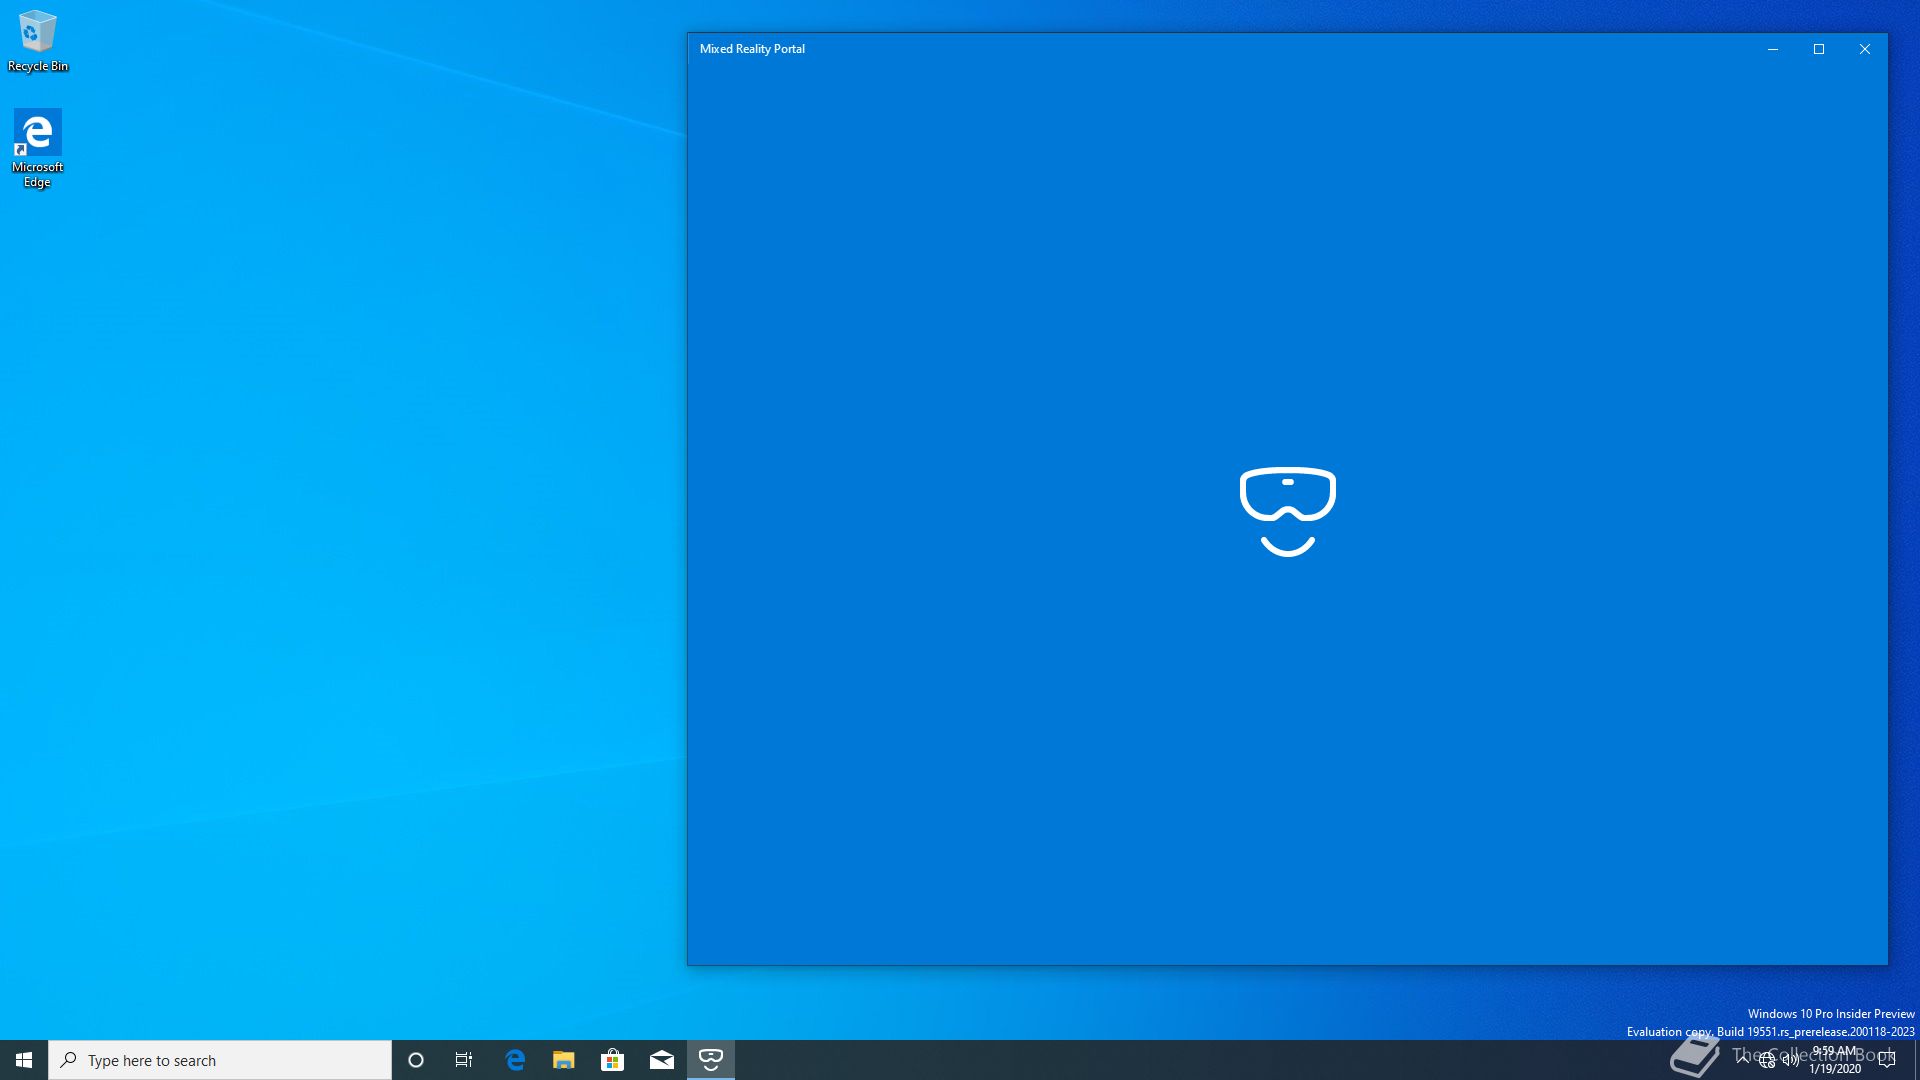Open the Windows Start menu
The height and width of the screenshot is (1080, 1920).
point(24,1060)
